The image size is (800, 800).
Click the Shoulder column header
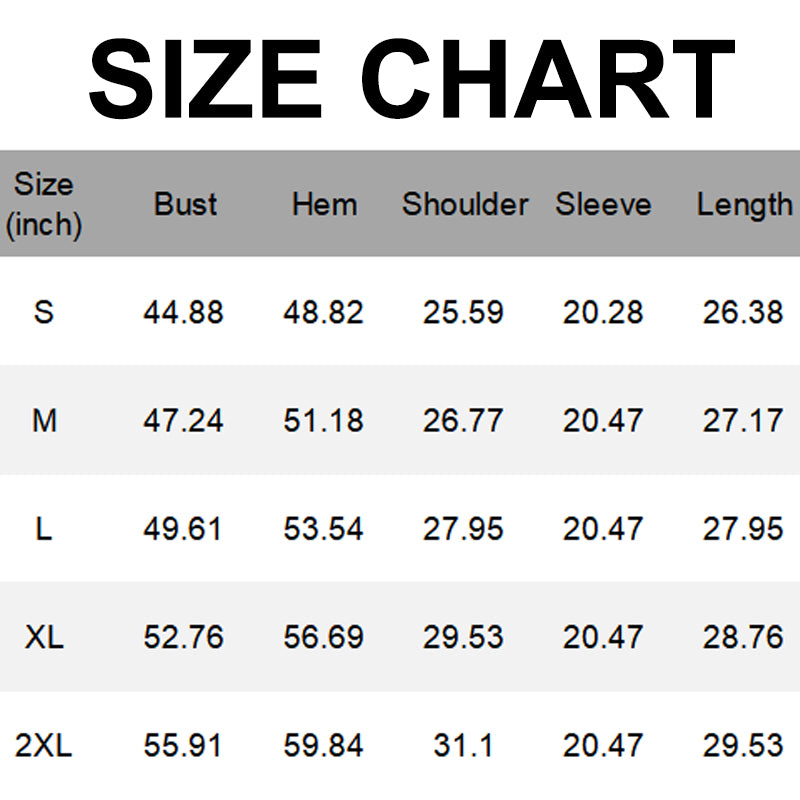pyautogui.click(x=465, y=204)
